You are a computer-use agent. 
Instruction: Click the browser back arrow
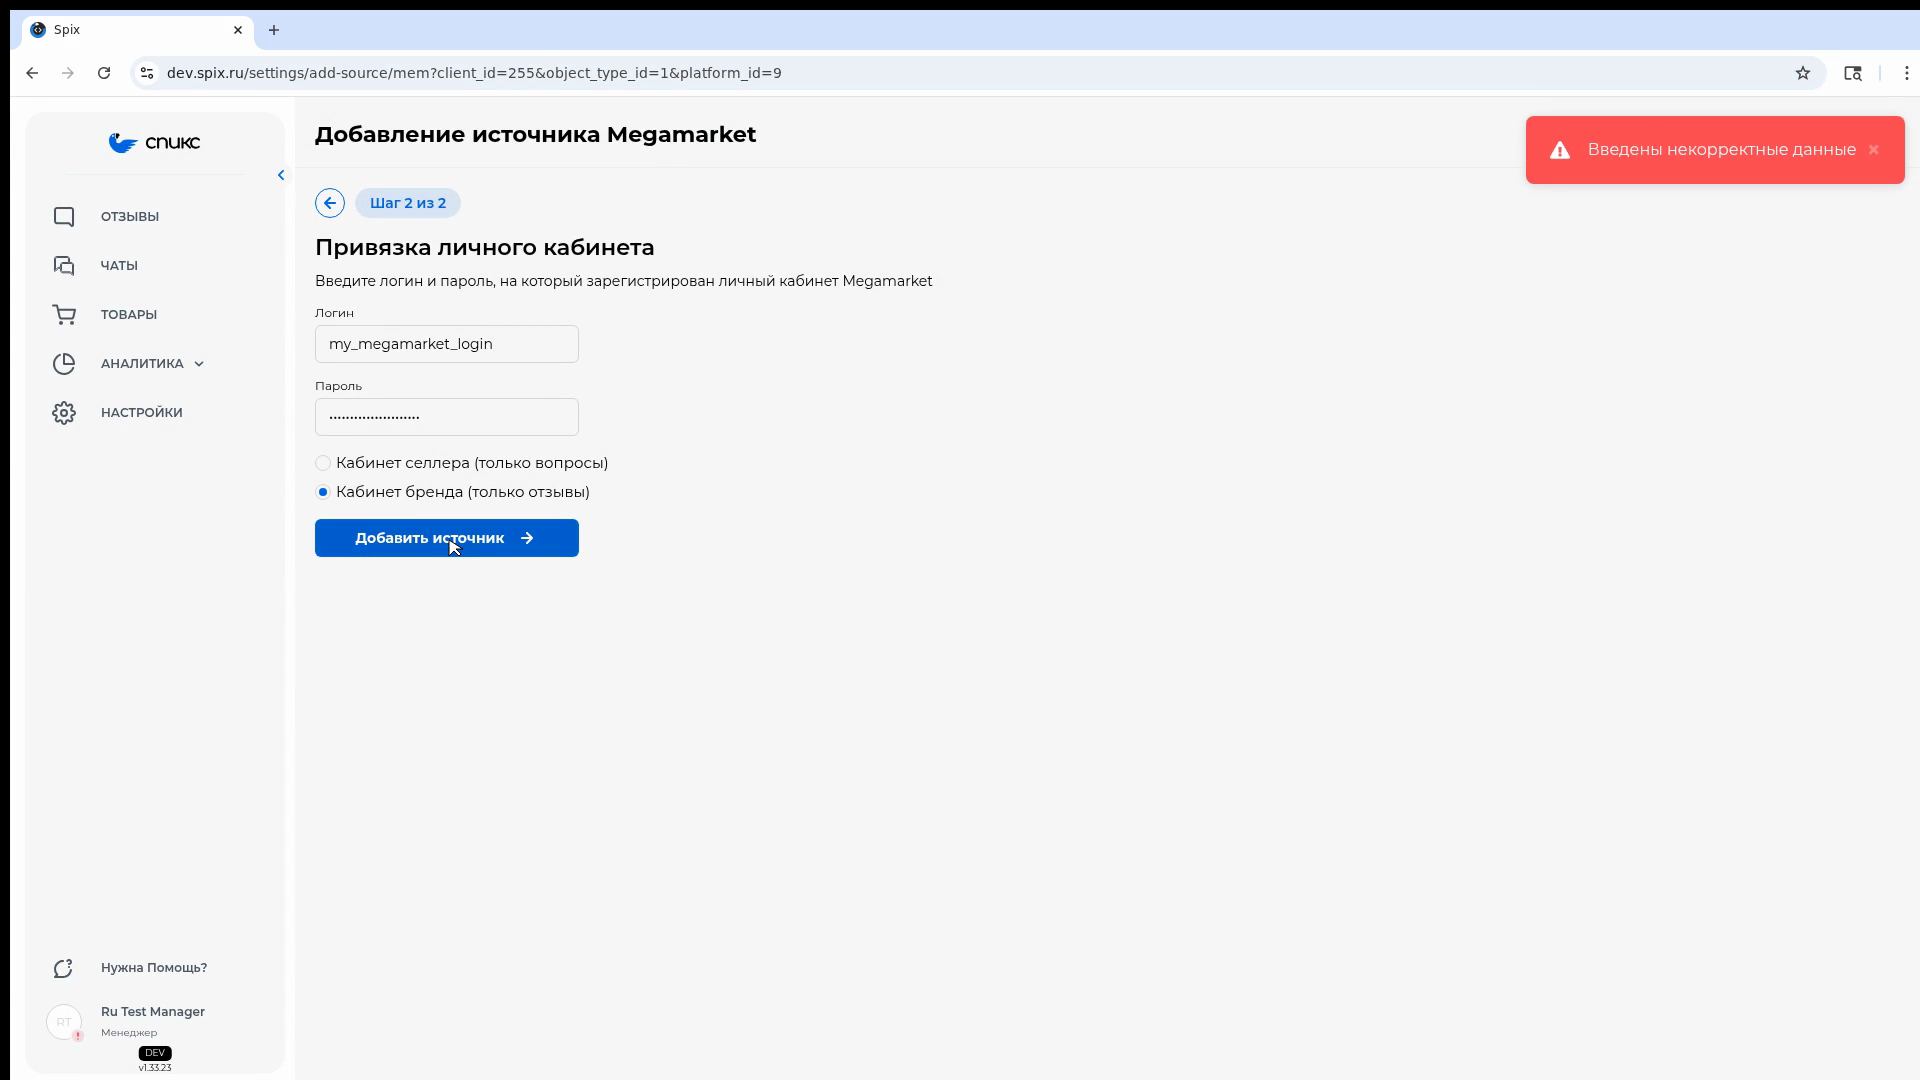pos(32,73)
